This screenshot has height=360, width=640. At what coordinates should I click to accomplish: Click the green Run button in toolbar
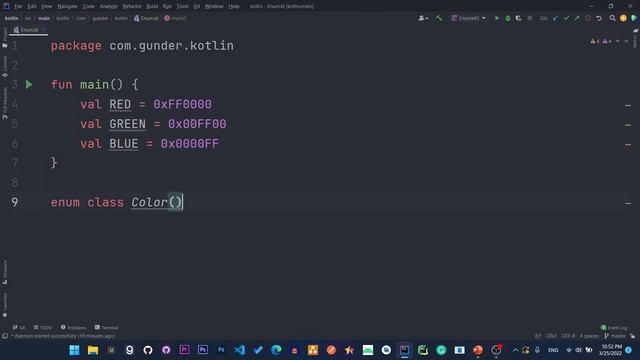pos(497,18)
